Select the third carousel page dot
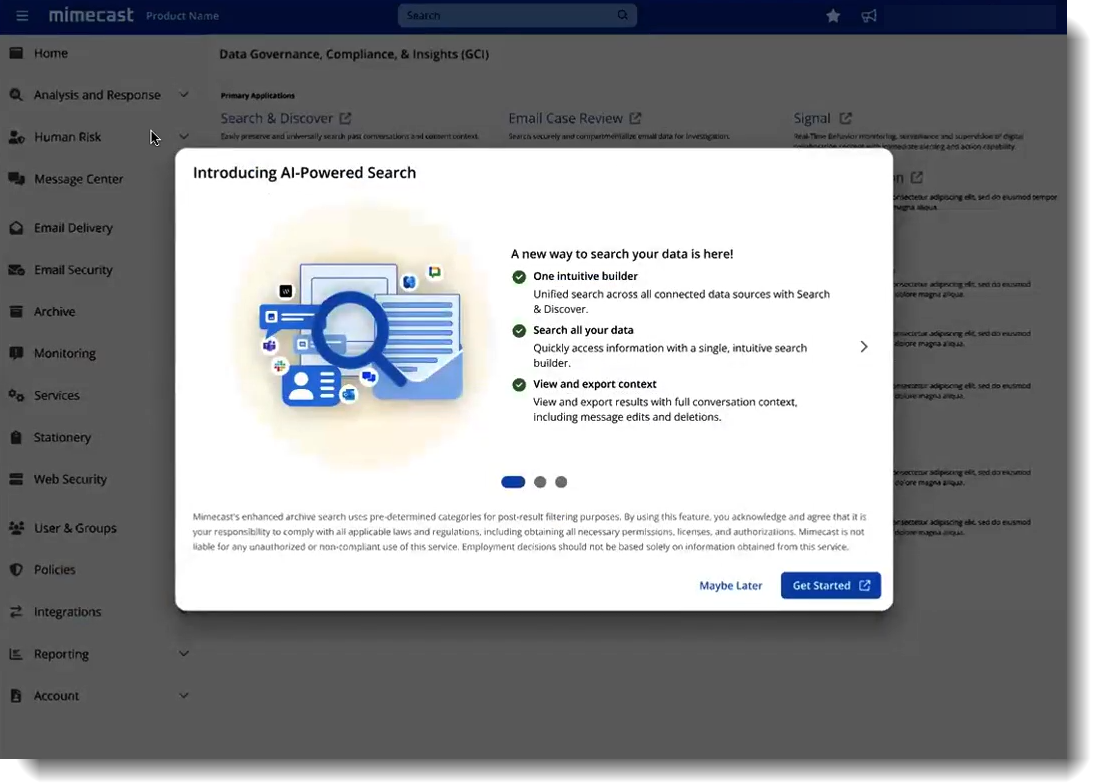This screenshot has width=1095, height=784. click(x=561, y=482)
